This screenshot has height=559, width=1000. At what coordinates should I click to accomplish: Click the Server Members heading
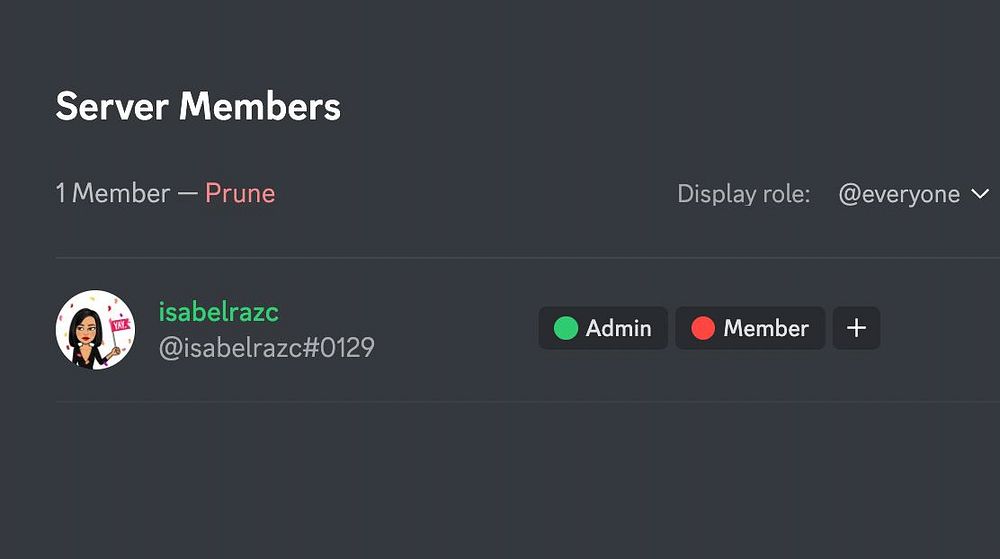coord(198,106)
